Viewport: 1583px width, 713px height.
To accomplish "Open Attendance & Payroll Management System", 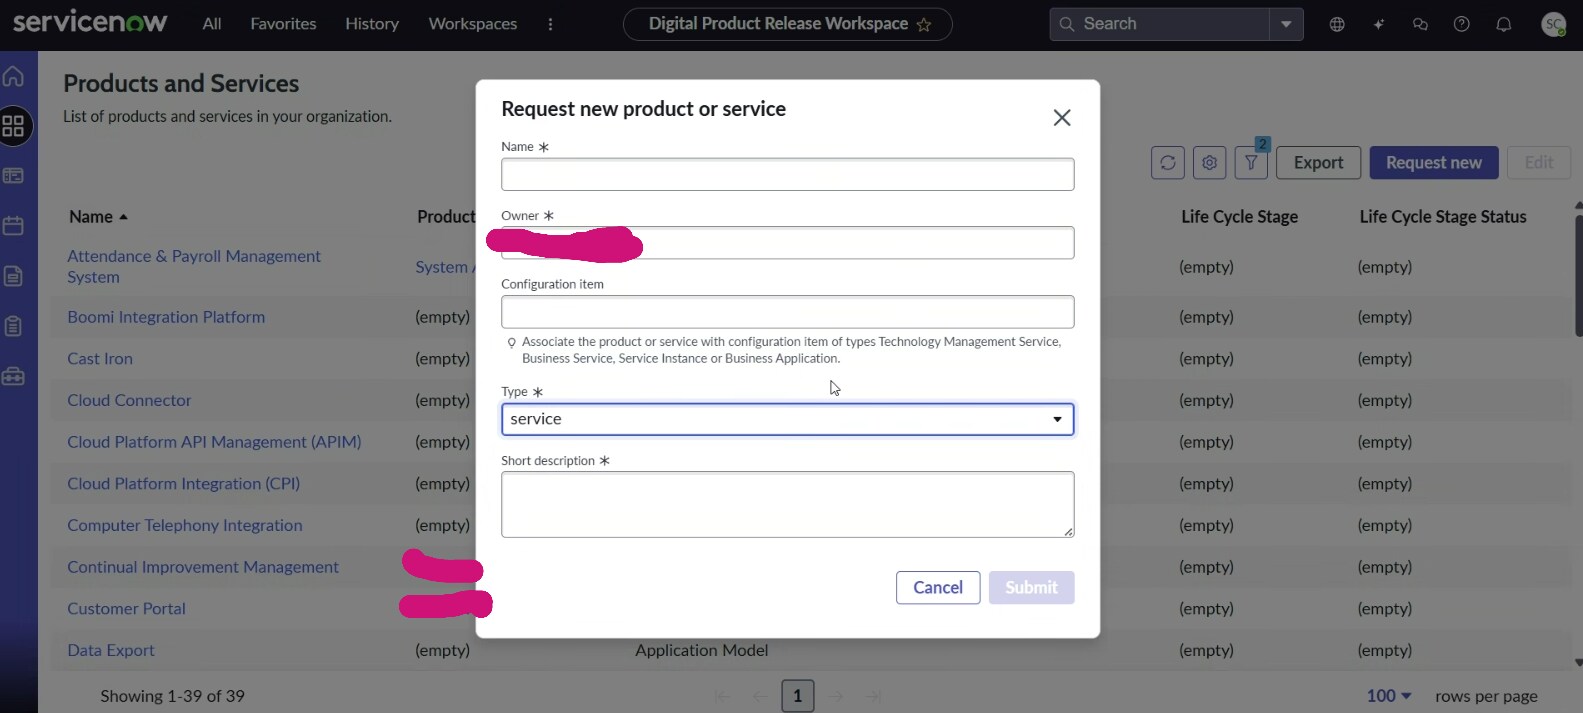I will (194, 267).
